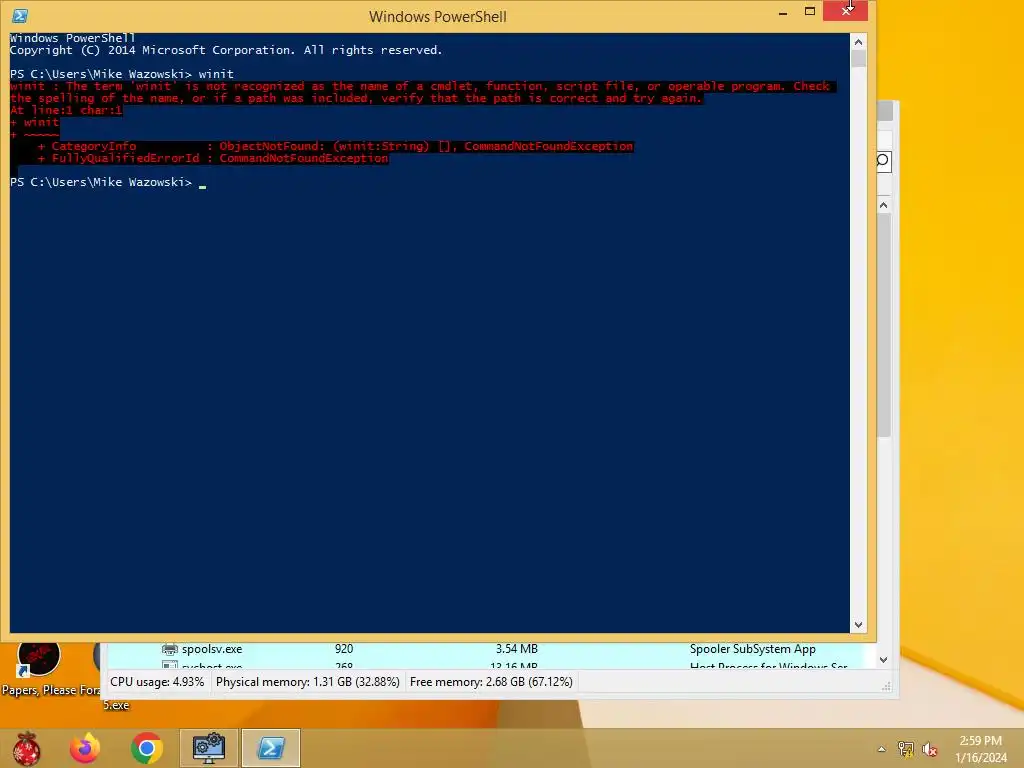Launch Google Chrome from the taskbar

[147, 748]
